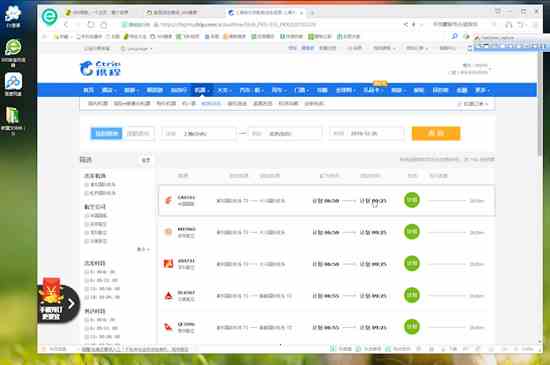Click the browser home icon
This screenshot has height=365, width=550.
pos(104,25)
